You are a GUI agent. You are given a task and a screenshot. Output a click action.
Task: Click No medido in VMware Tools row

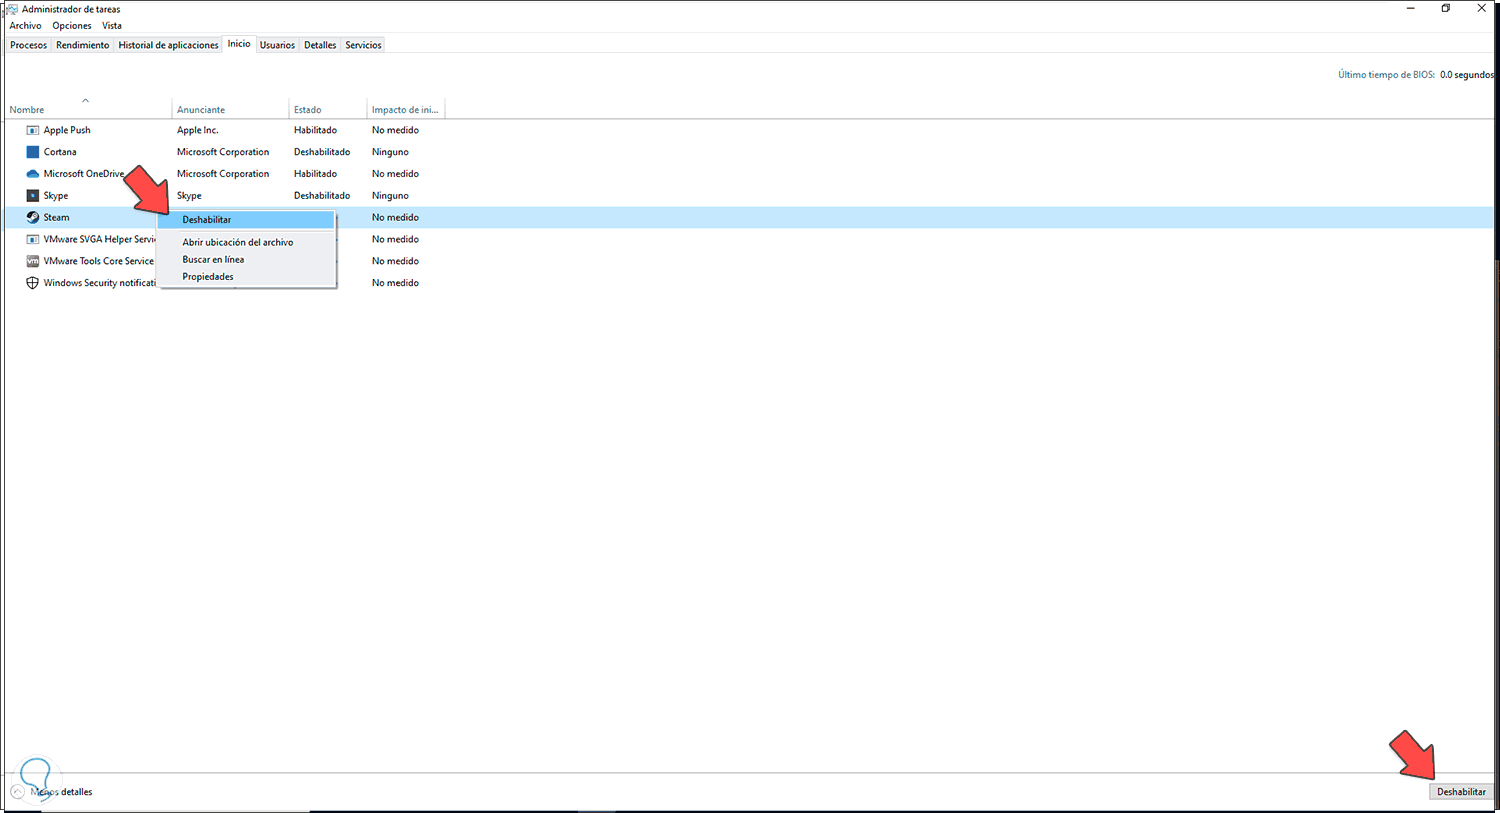click(395, 261)
